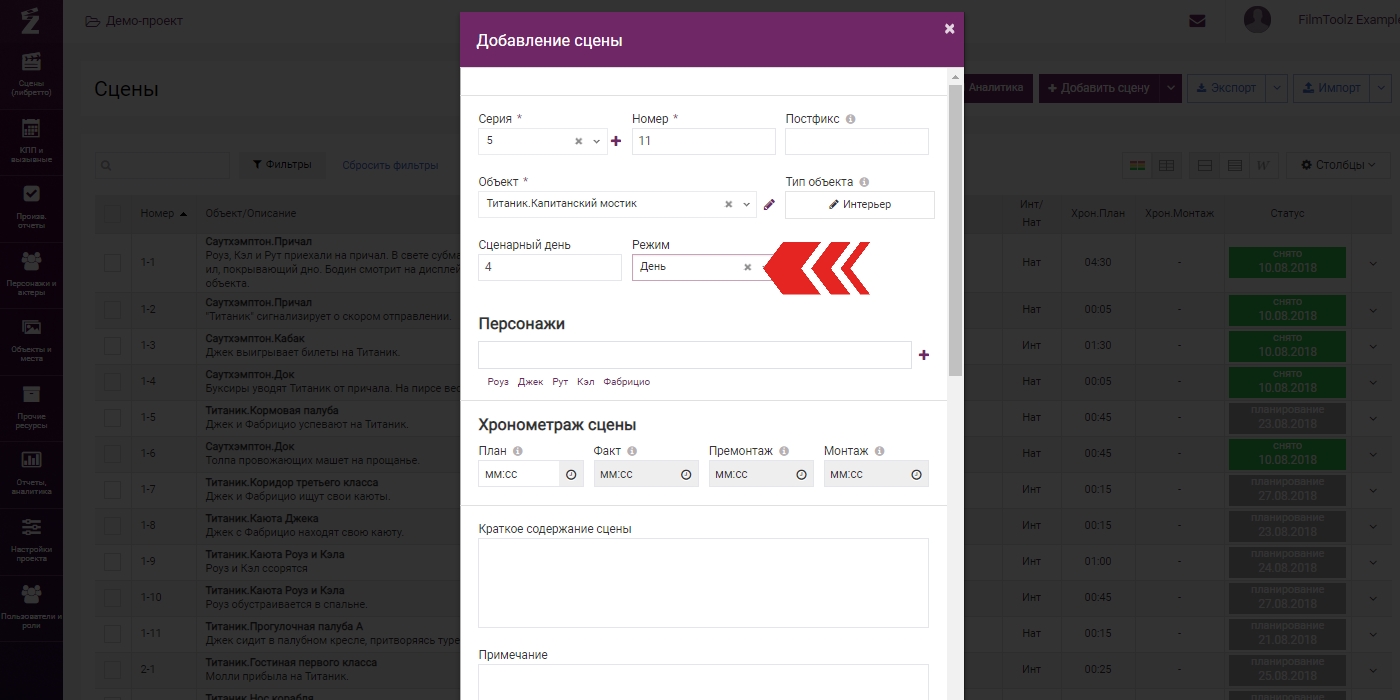Click the Аналитика button
The height and width of the screenshot is (700, 1400).
click(997, 87)
